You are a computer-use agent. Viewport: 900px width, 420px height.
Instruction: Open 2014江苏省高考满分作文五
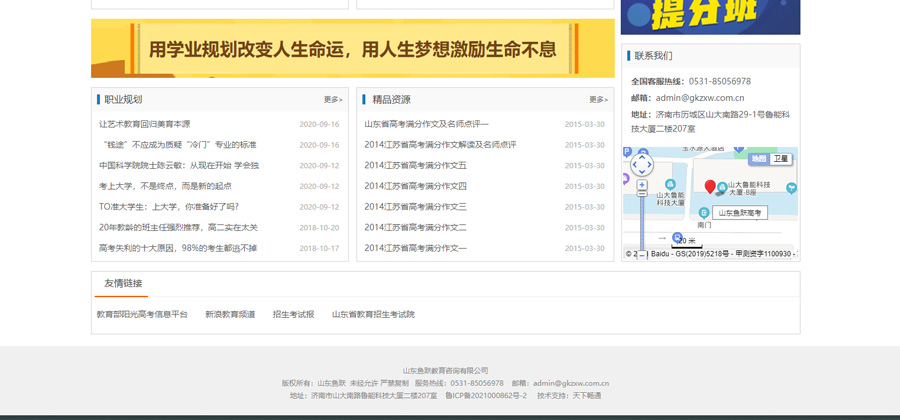415,165
